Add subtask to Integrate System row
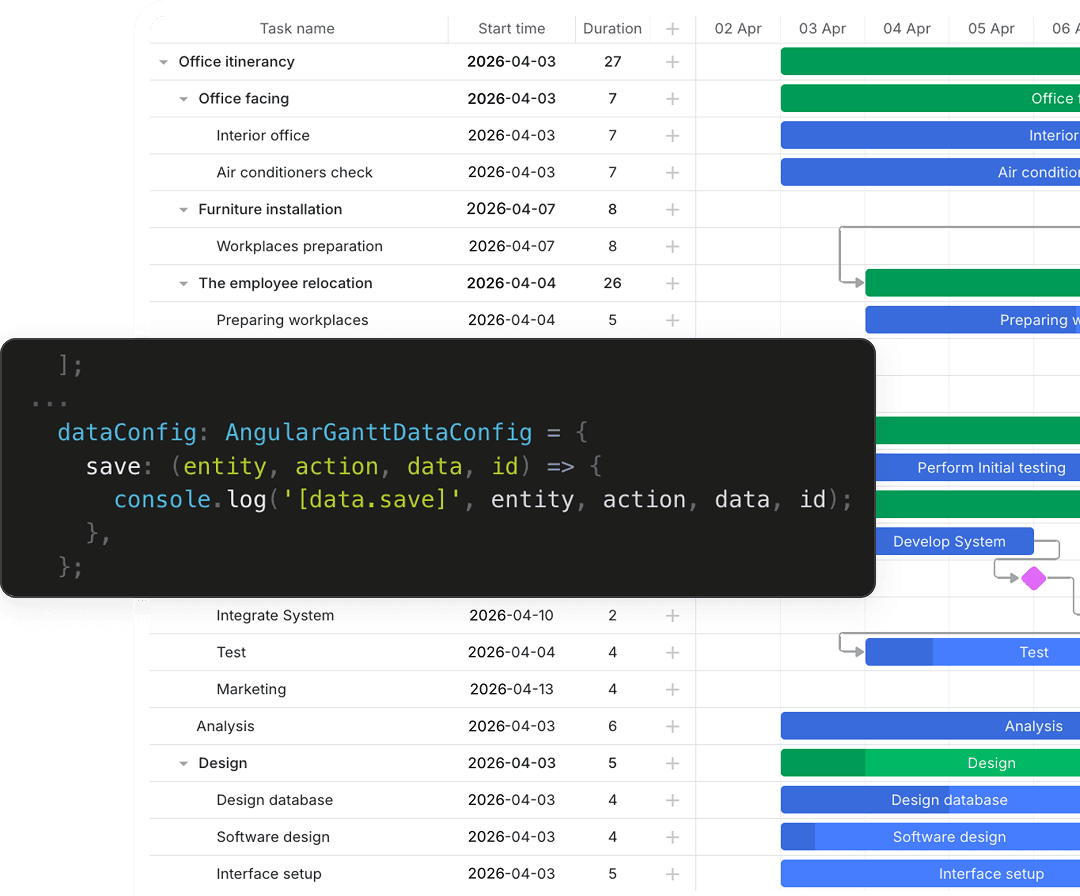This screenshot has width=1080, height=896. 672,616
